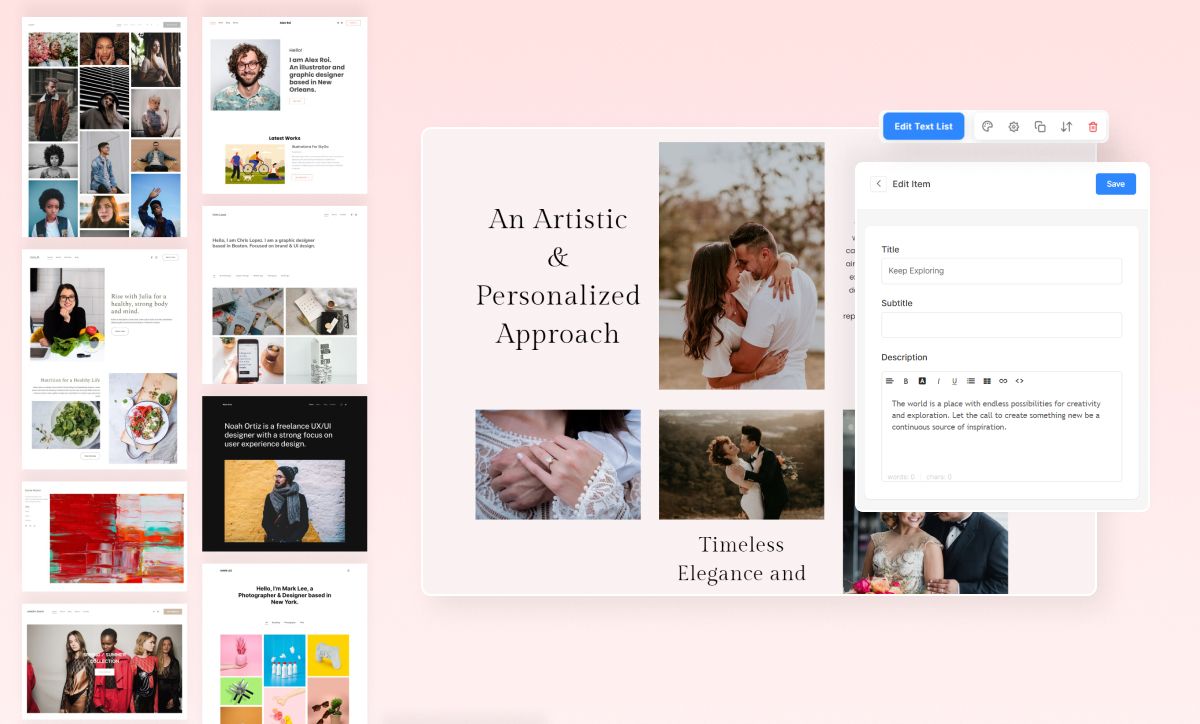
Task: Open the settings gear for the text list
Action: coord(1013,126)
